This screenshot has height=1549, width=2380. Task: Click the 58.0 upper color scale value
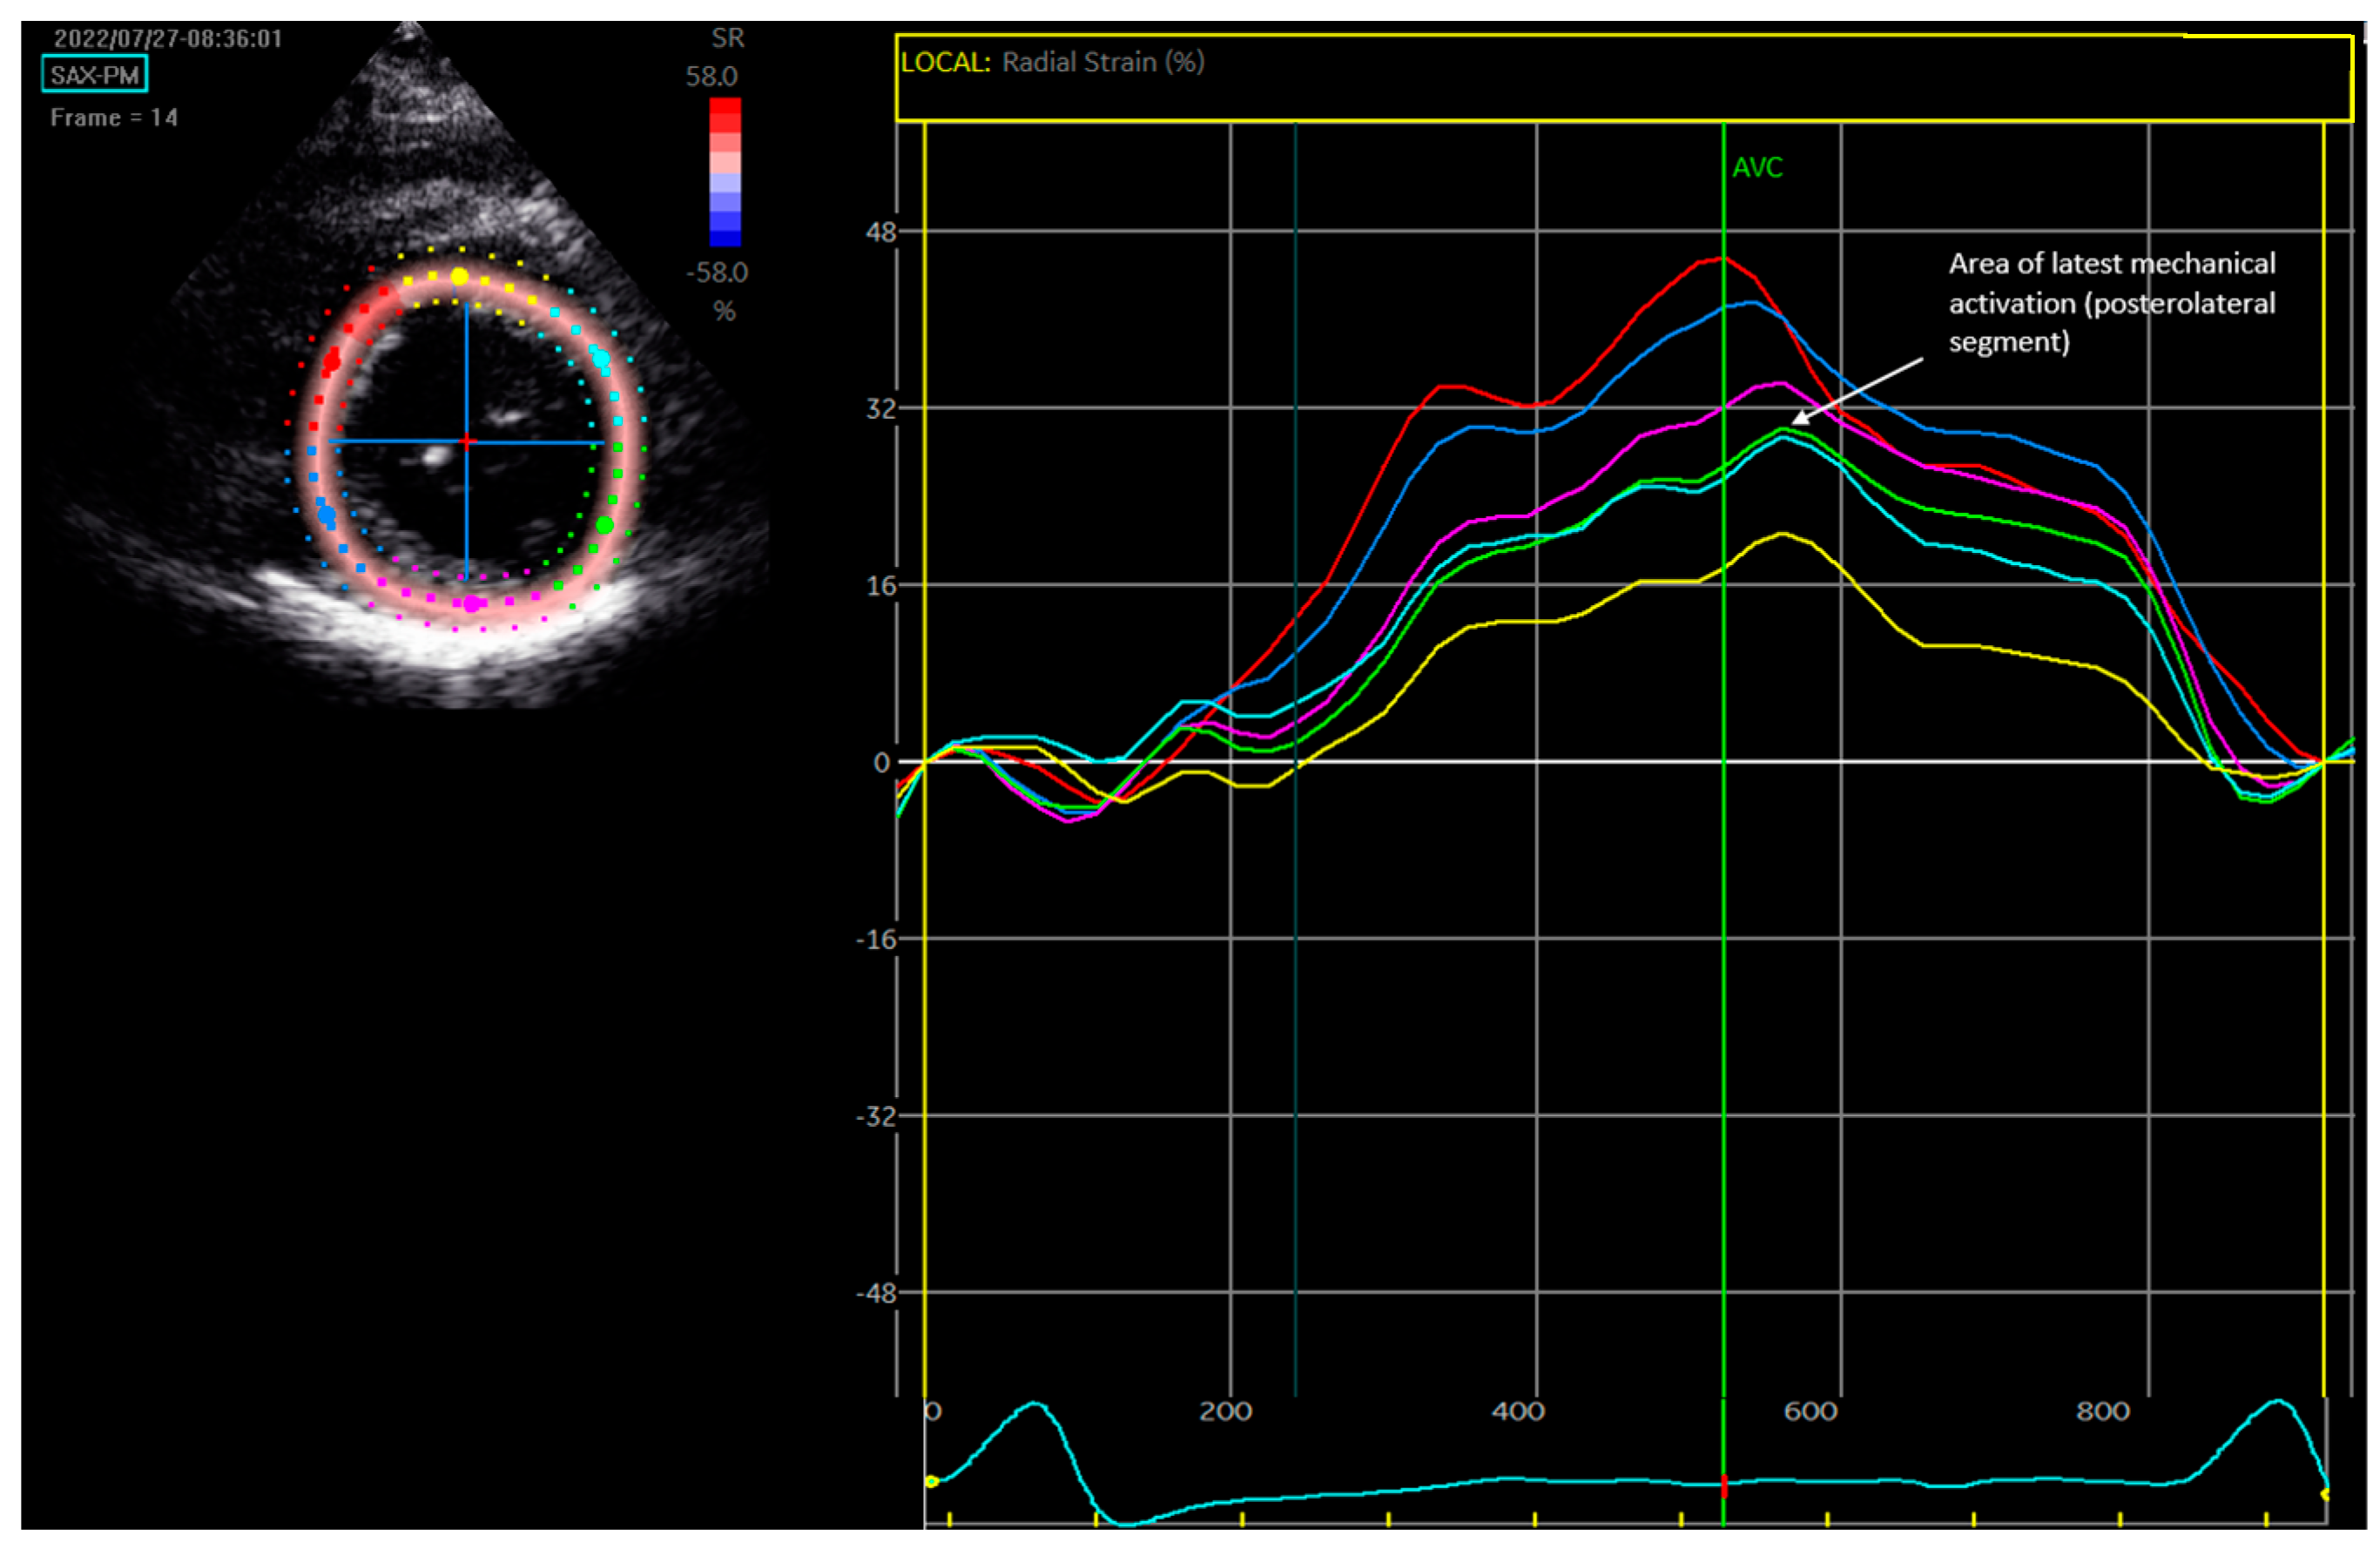(711, 77)
